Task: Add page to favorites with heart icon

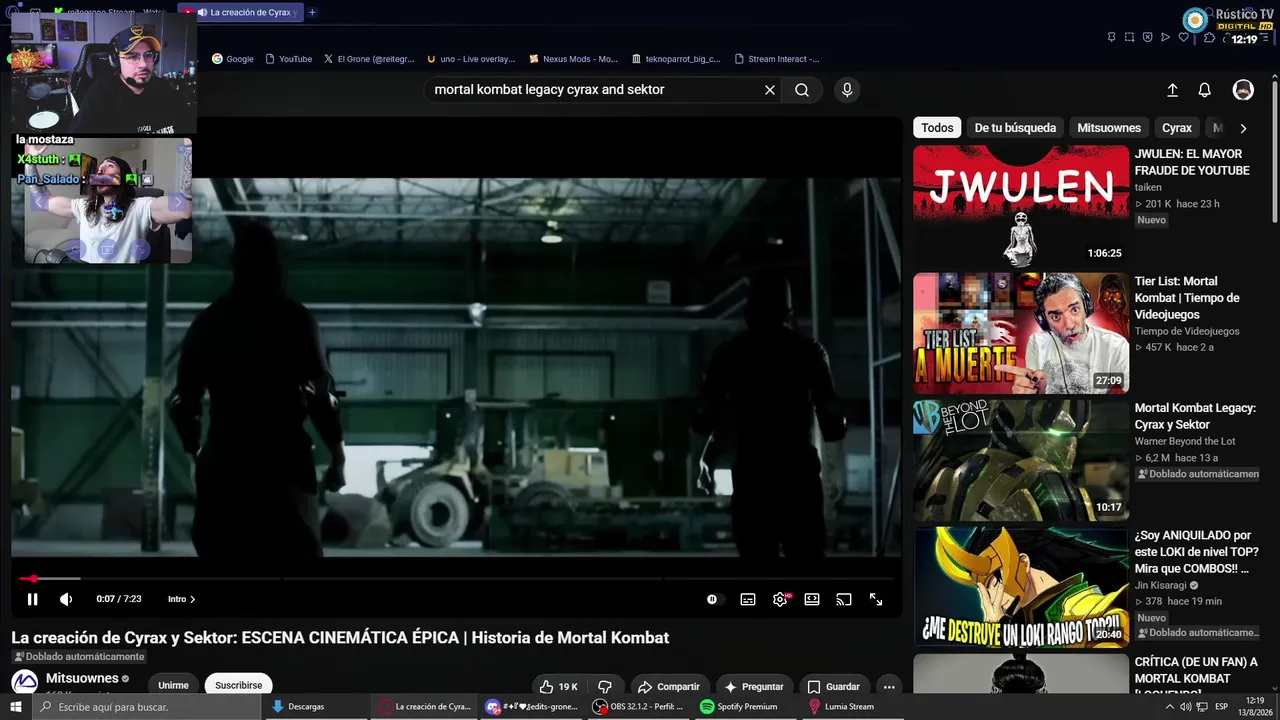Action: [1184, 37]
